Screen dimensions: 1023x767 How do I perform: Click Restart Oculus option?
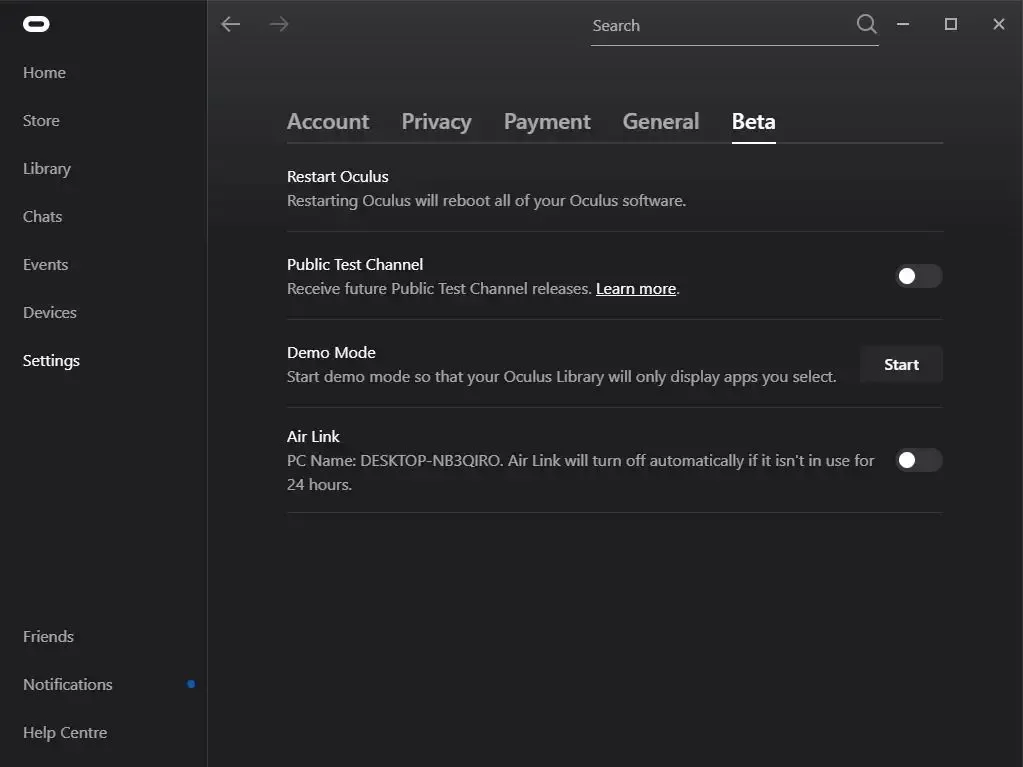(x=338, y=177)
